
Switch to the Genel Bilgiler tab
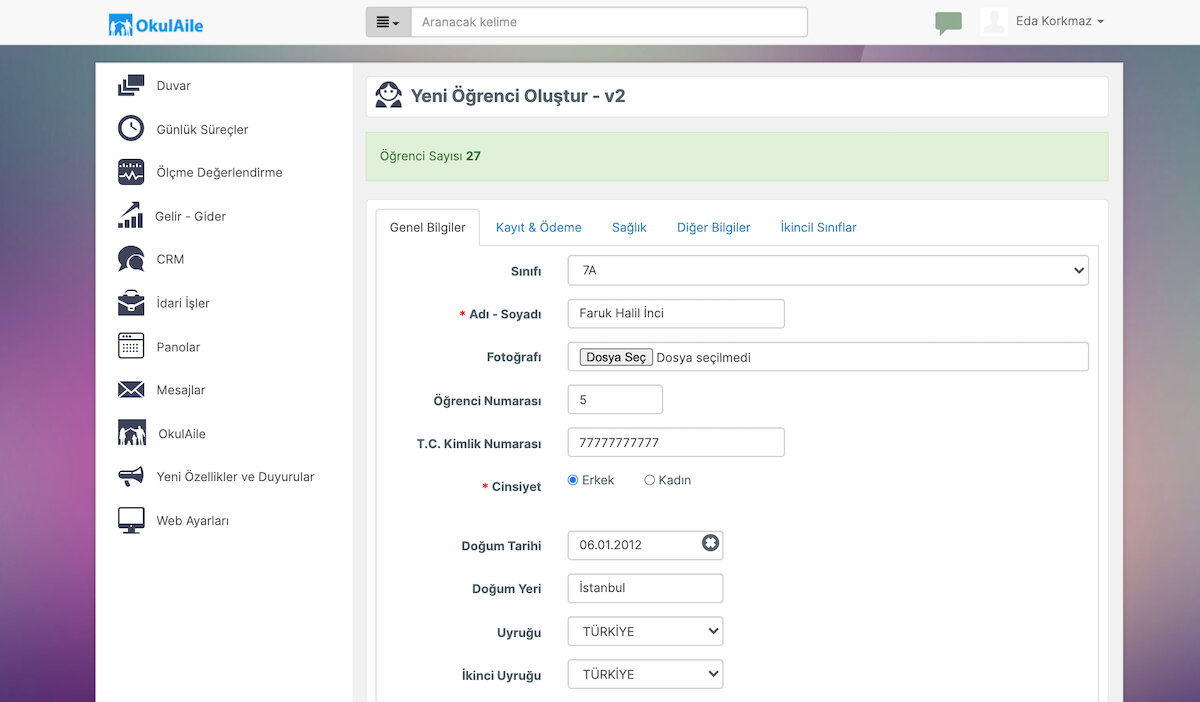pos(428,227)
